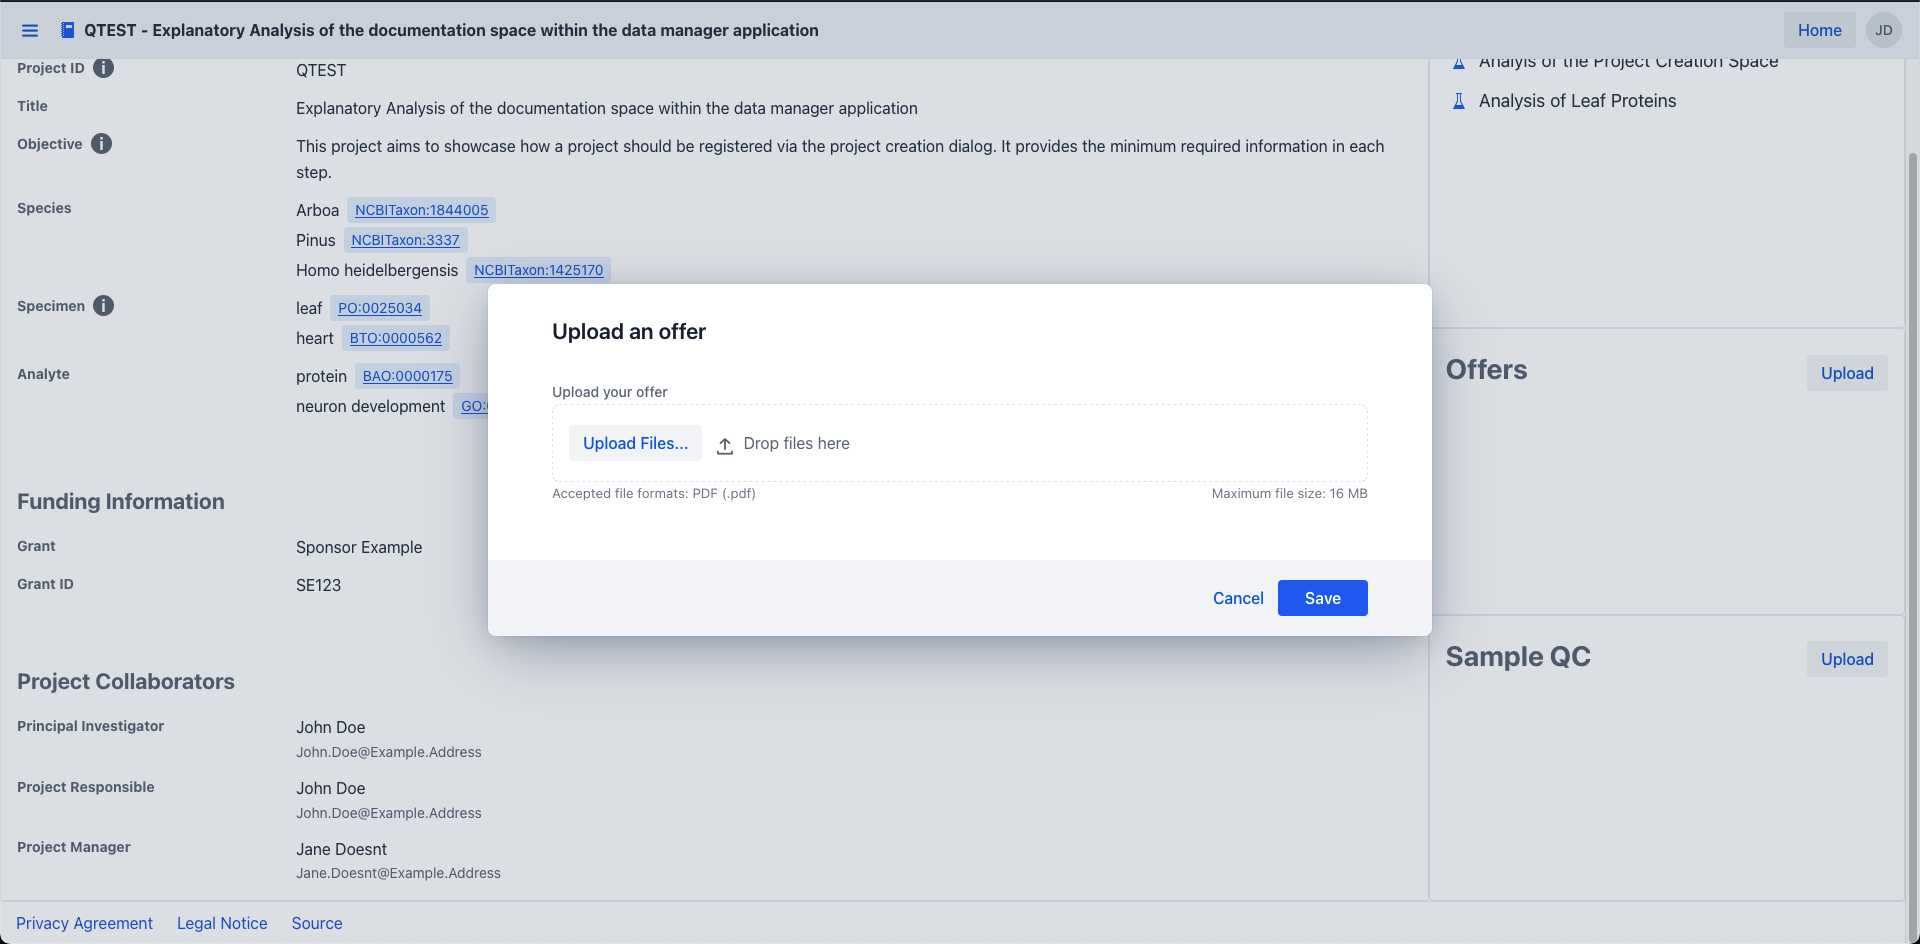
Task: Click Upload button in Offers section
Action: (1846, 373)
